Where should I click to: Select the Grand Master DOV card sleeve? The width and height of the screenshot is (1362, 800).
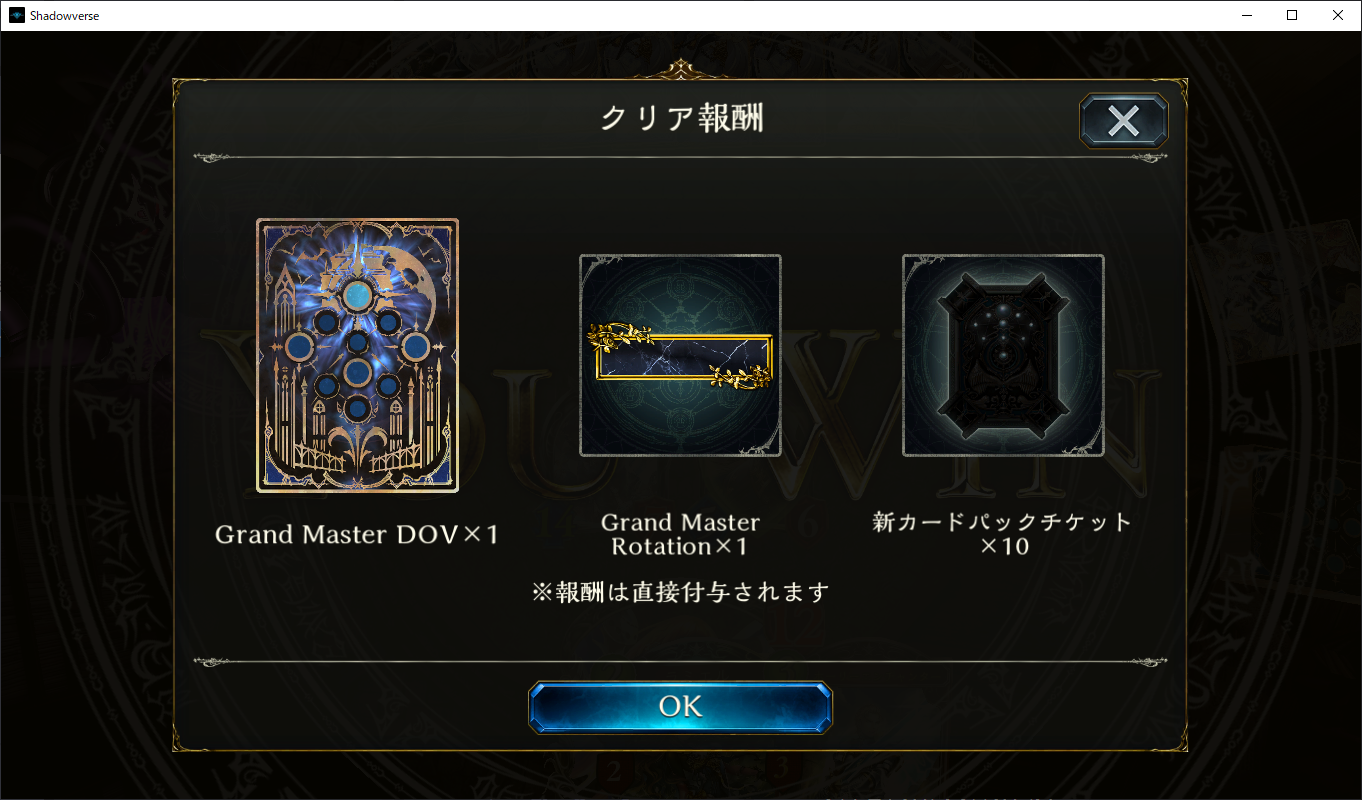pyautogui.click(x=358, y=355)
